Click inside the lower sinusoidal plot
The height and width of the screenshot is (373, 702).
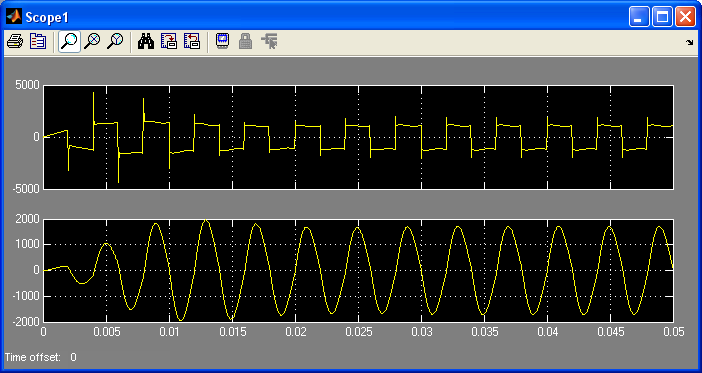358,270
